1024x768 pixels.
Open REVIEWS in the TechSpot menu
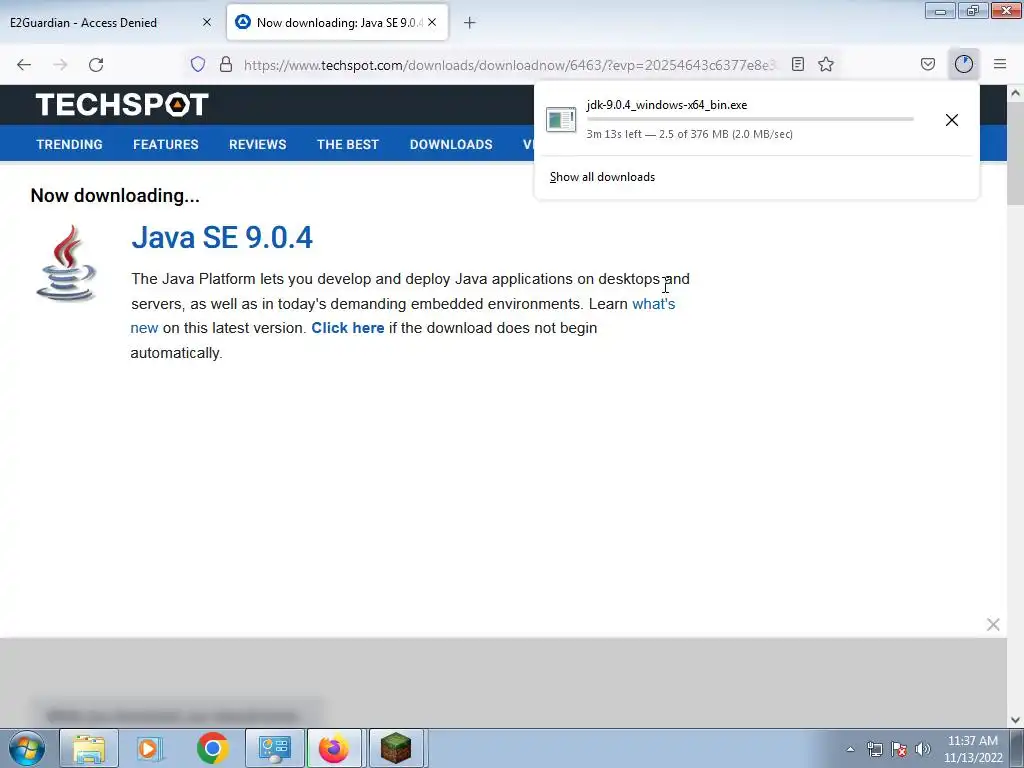(x=257, y=144)
